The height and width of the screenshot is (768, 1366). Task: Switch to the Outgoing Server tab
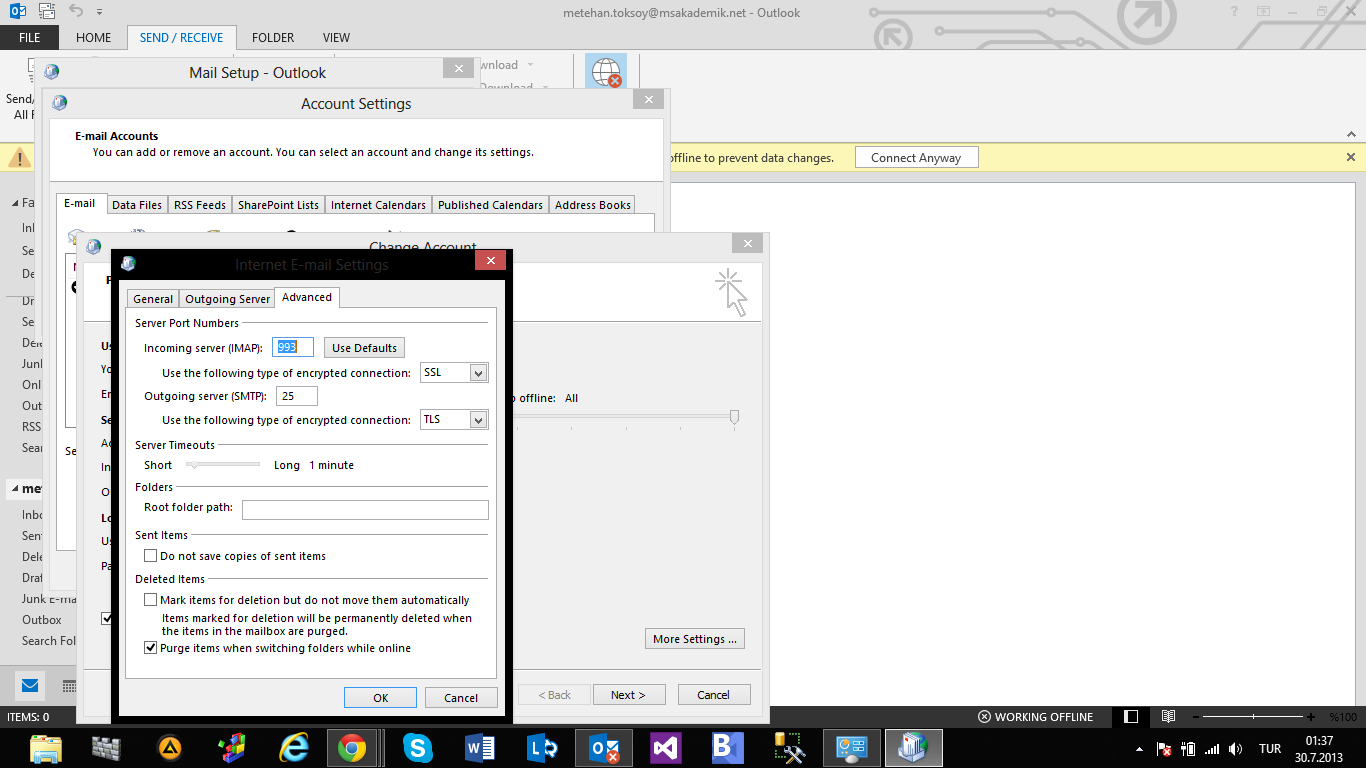tap(227, 299)
